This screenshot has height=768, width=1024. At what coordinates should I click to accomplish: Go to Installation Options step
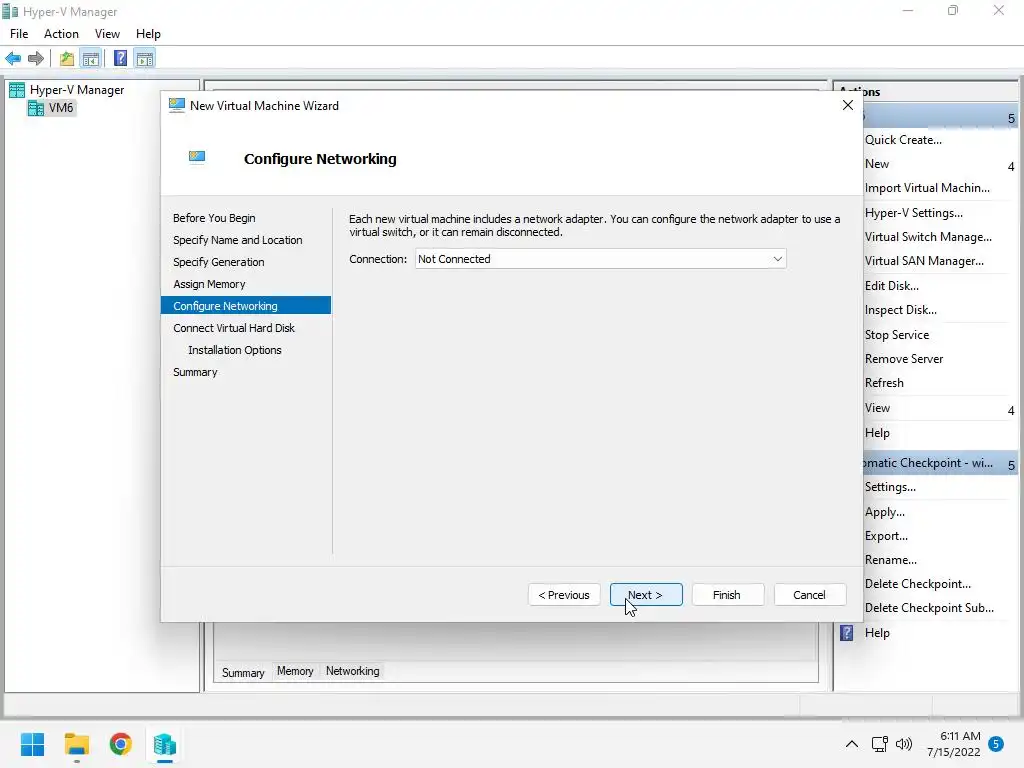[x=234, y=350]
